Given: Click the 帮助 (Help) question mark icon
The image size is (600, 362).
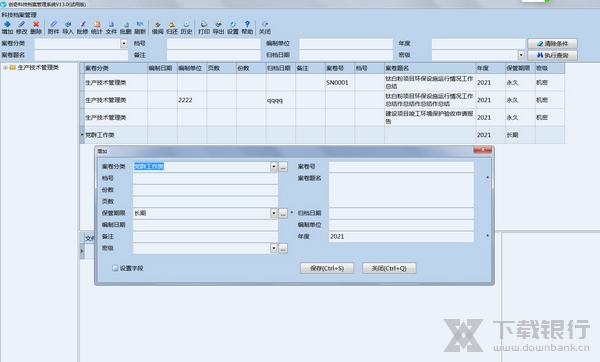Looking at the screenshot, I should click(x=247, y=28).
